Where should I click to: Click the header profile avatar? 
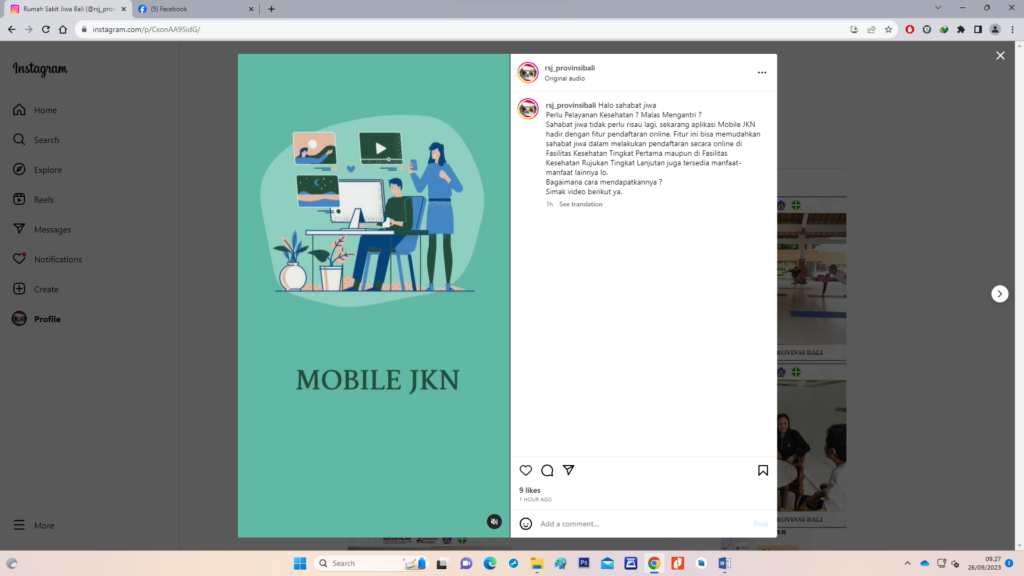tap(528, 72)
